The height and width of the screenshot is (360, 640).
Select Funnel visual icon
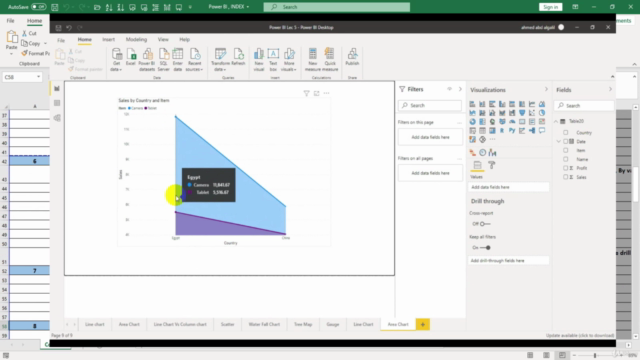[x=522, y=113]
